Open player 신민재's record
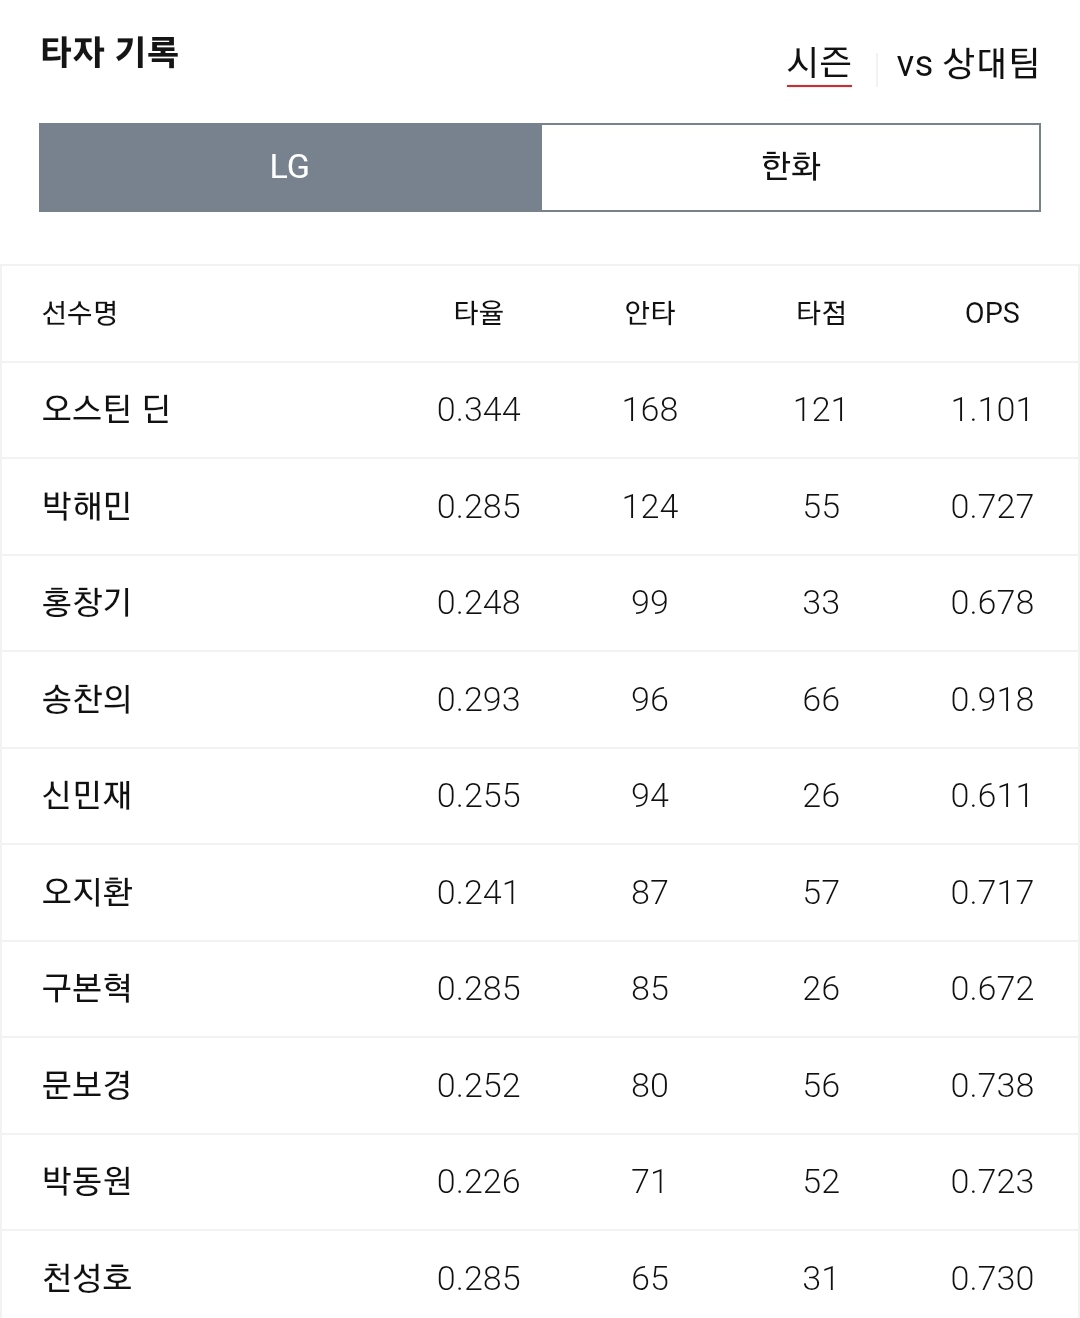Image resolution: width=1080 pixels, height=1318 pixels. 87,795
